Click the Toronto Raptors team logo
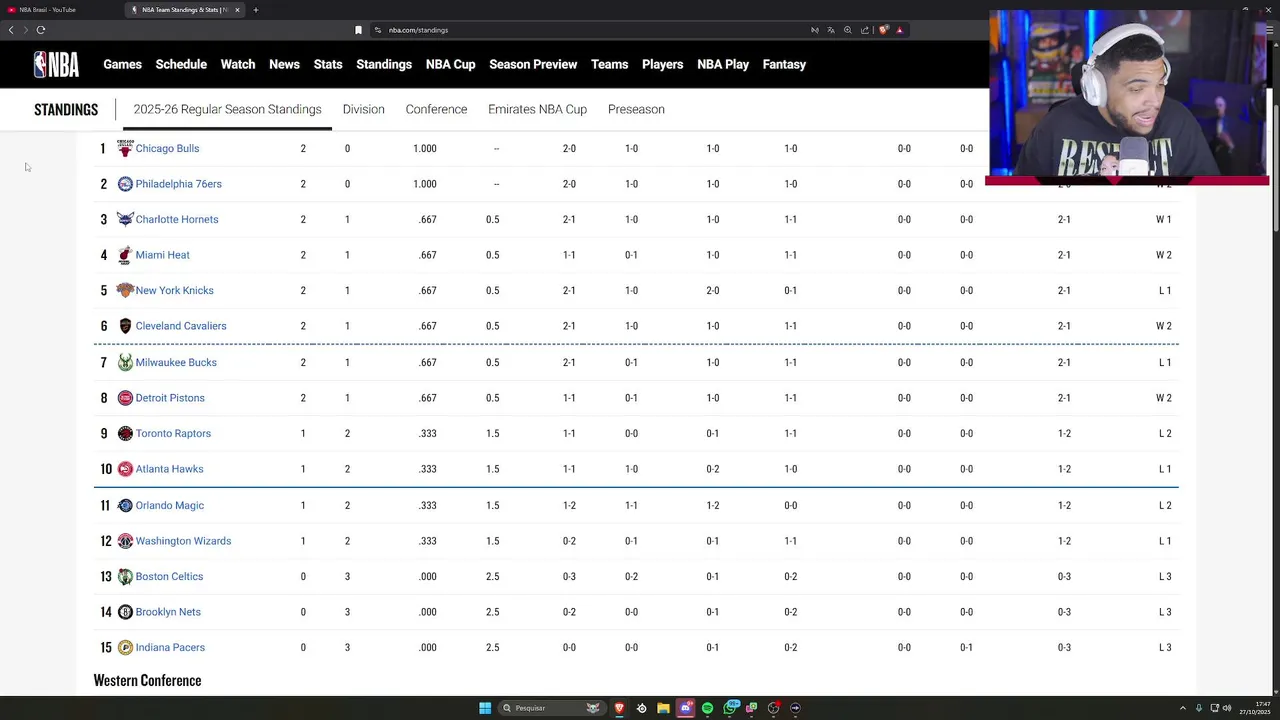Image resolution: width=1280 pixels, height=720 pixels. pos(125,433)
